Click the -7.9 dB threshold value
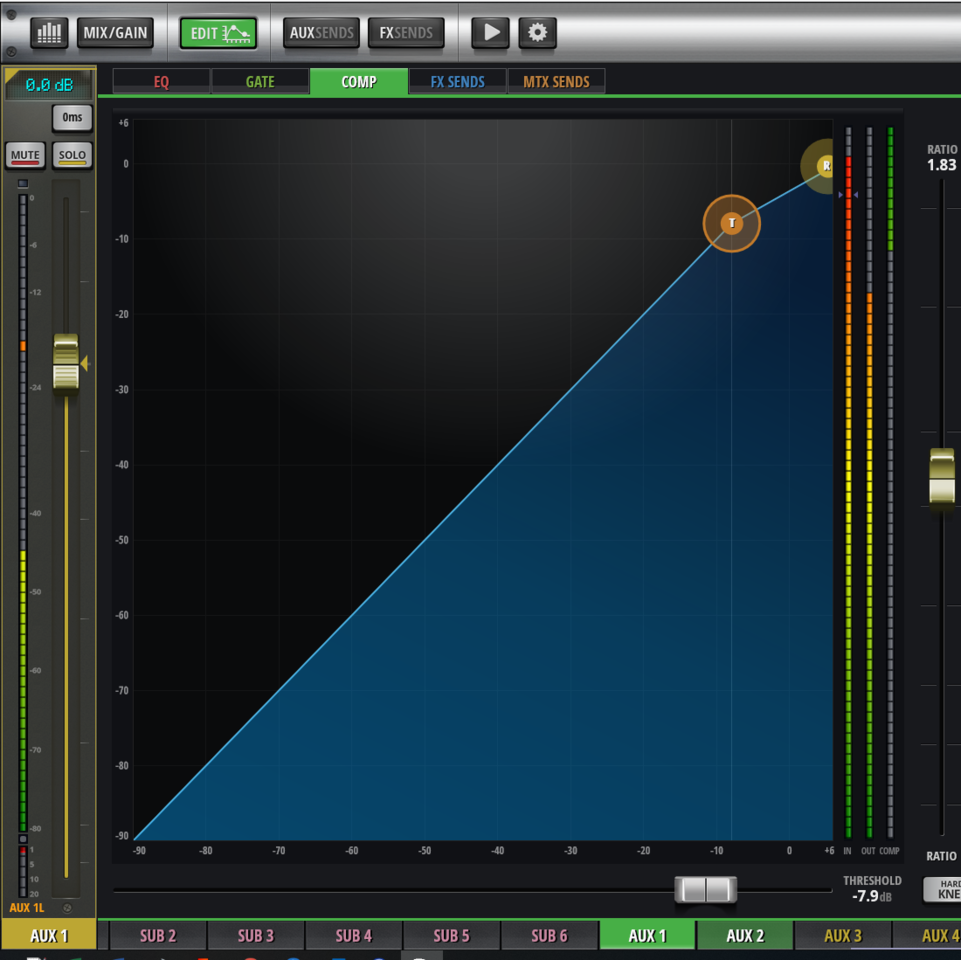Image resolution: width=961 pixels, height=960 pixels. (x=872, y=896)
